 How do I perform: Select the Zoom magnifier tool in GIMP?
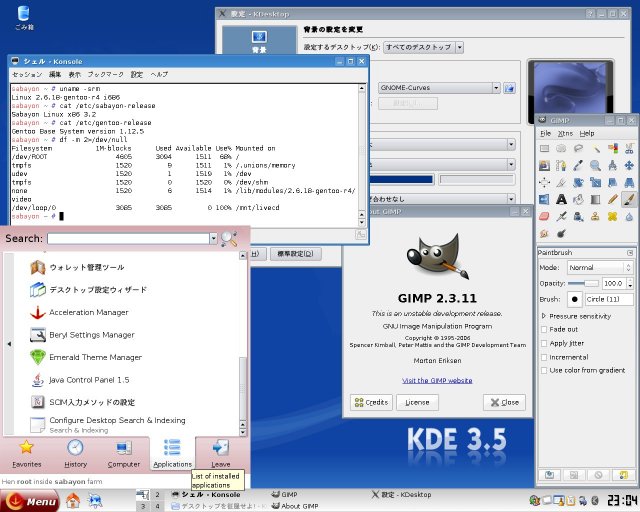click(596, 165)
